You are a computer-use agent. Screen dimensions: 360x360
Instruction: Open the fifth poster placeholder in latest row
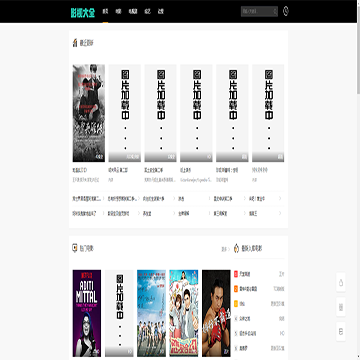coord(232,113)
